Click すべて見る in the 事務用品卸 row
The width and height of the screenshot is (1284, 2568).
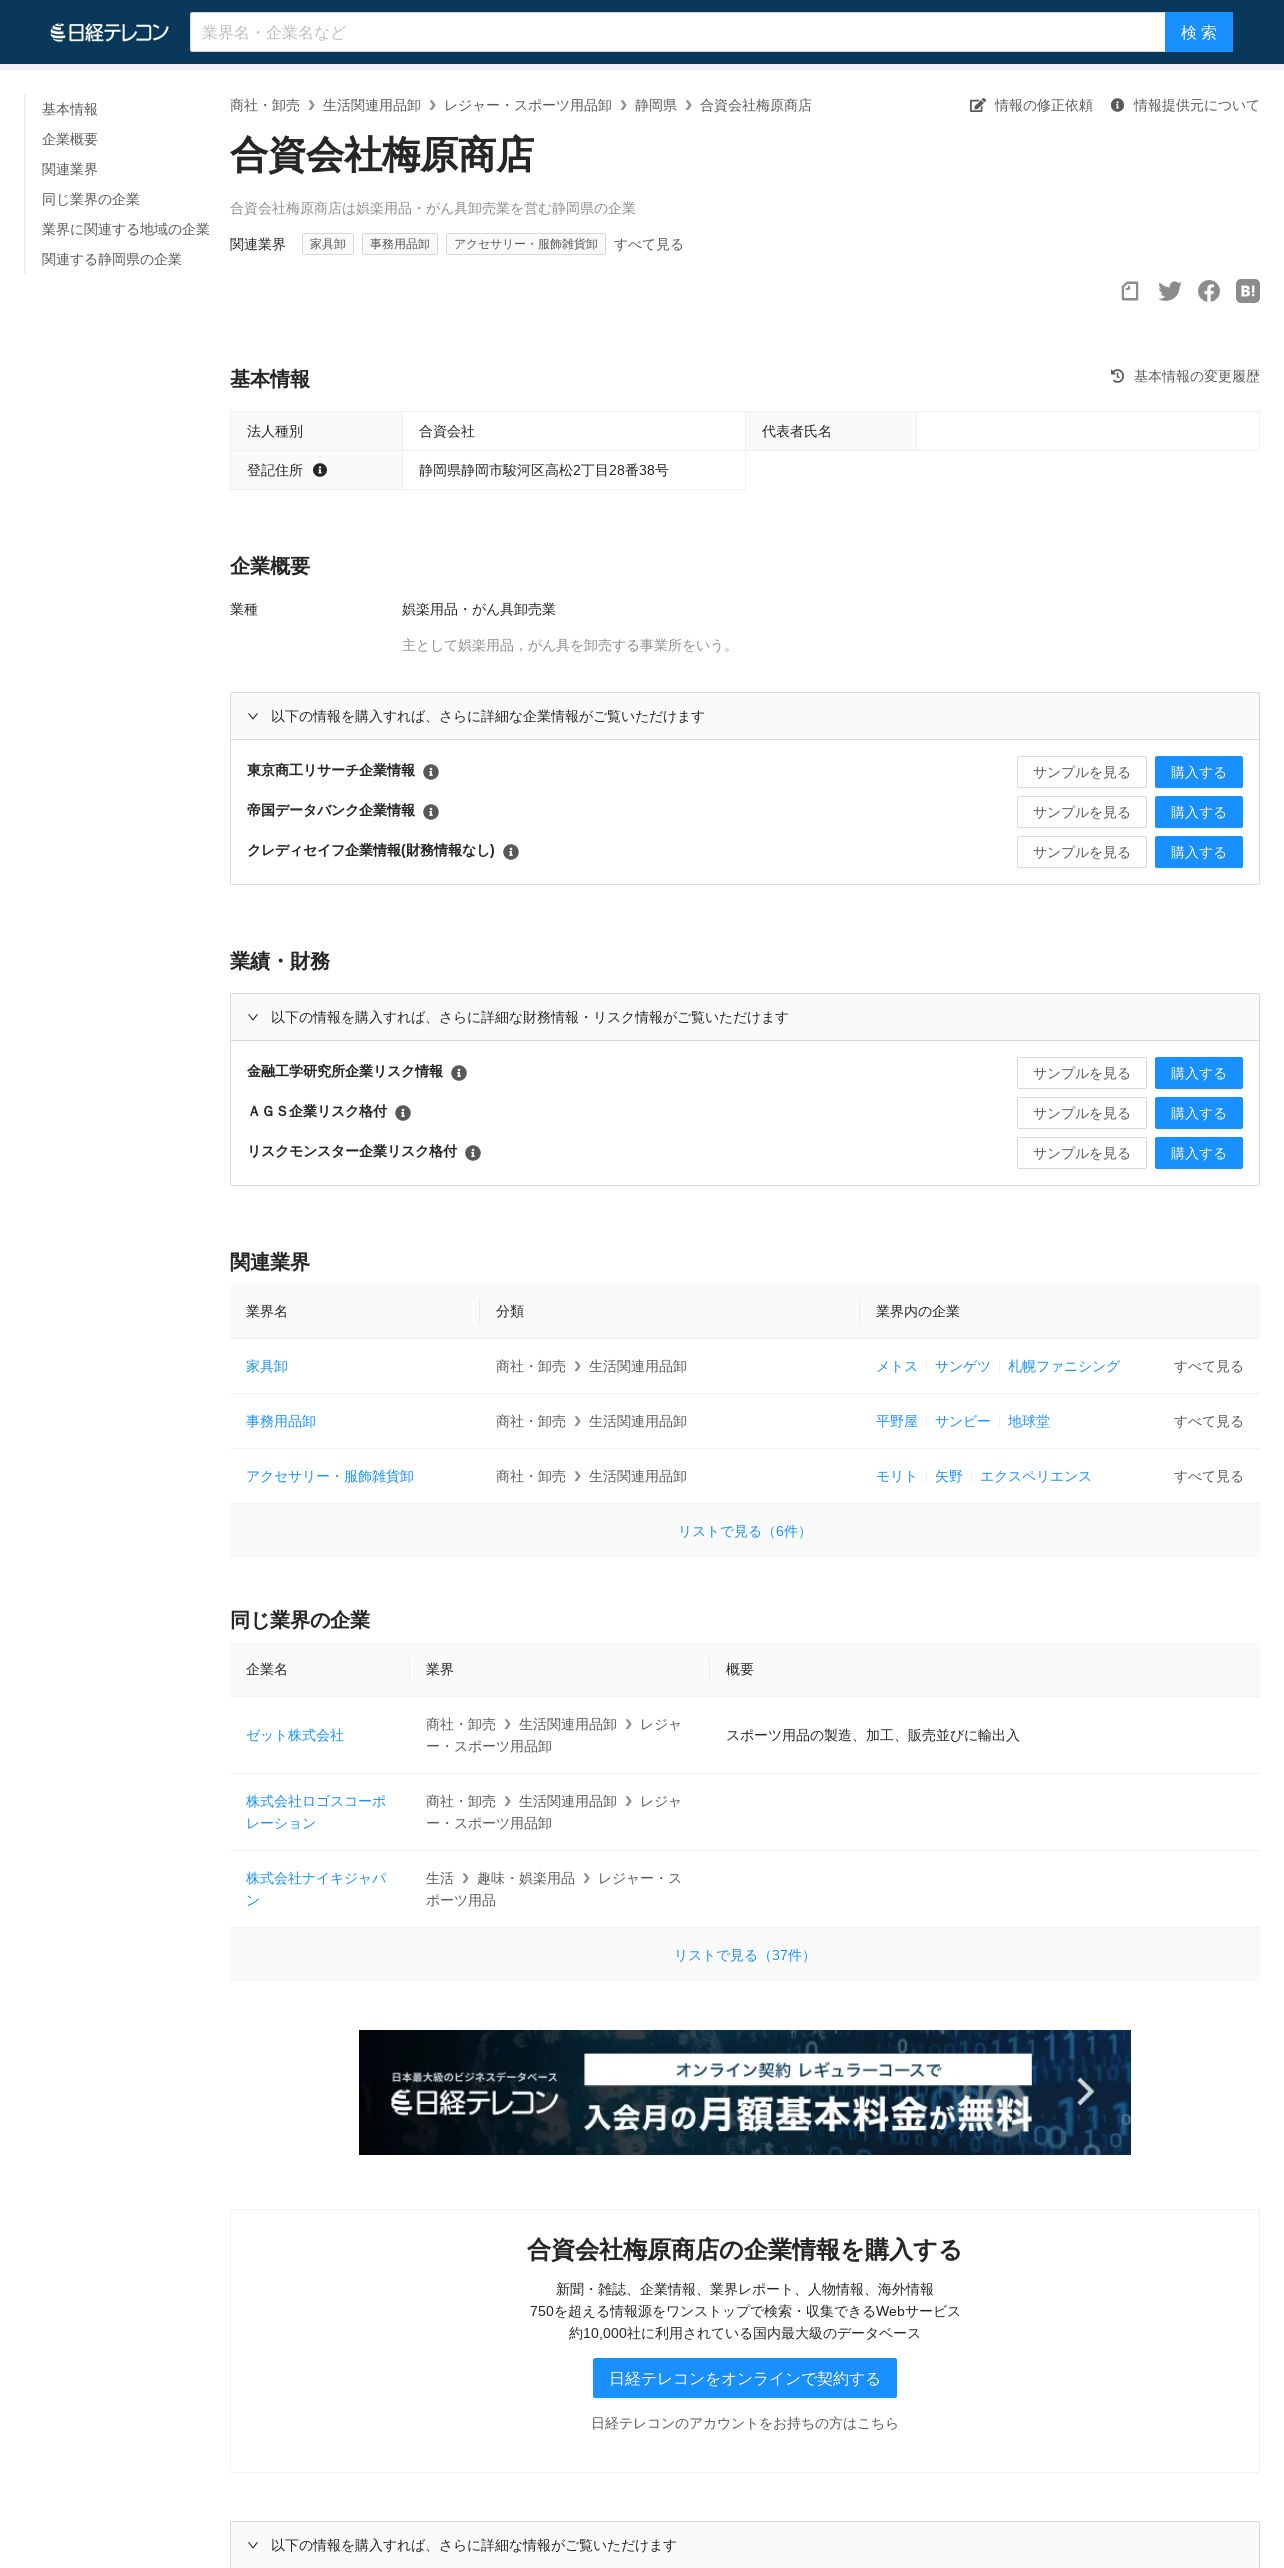click(1209, 1421)
